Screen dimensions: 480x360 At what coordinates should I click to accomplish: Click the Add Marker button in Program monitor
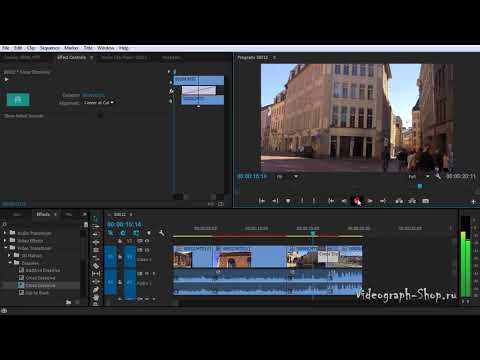(288, 201)
